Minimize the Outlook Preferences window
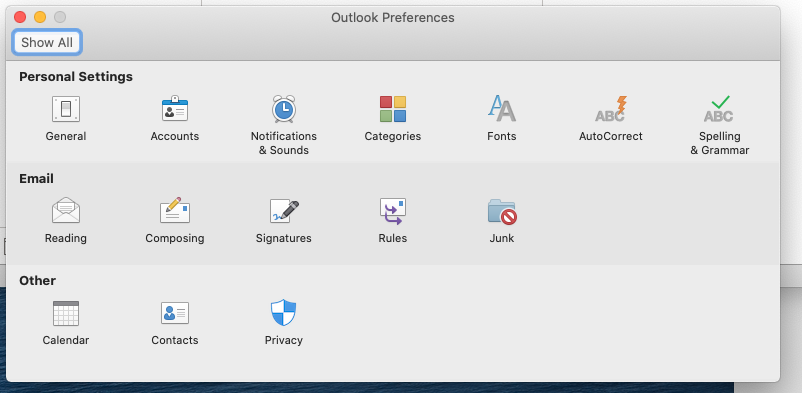Screen dimensions: 802x393 tap(40, 17)
